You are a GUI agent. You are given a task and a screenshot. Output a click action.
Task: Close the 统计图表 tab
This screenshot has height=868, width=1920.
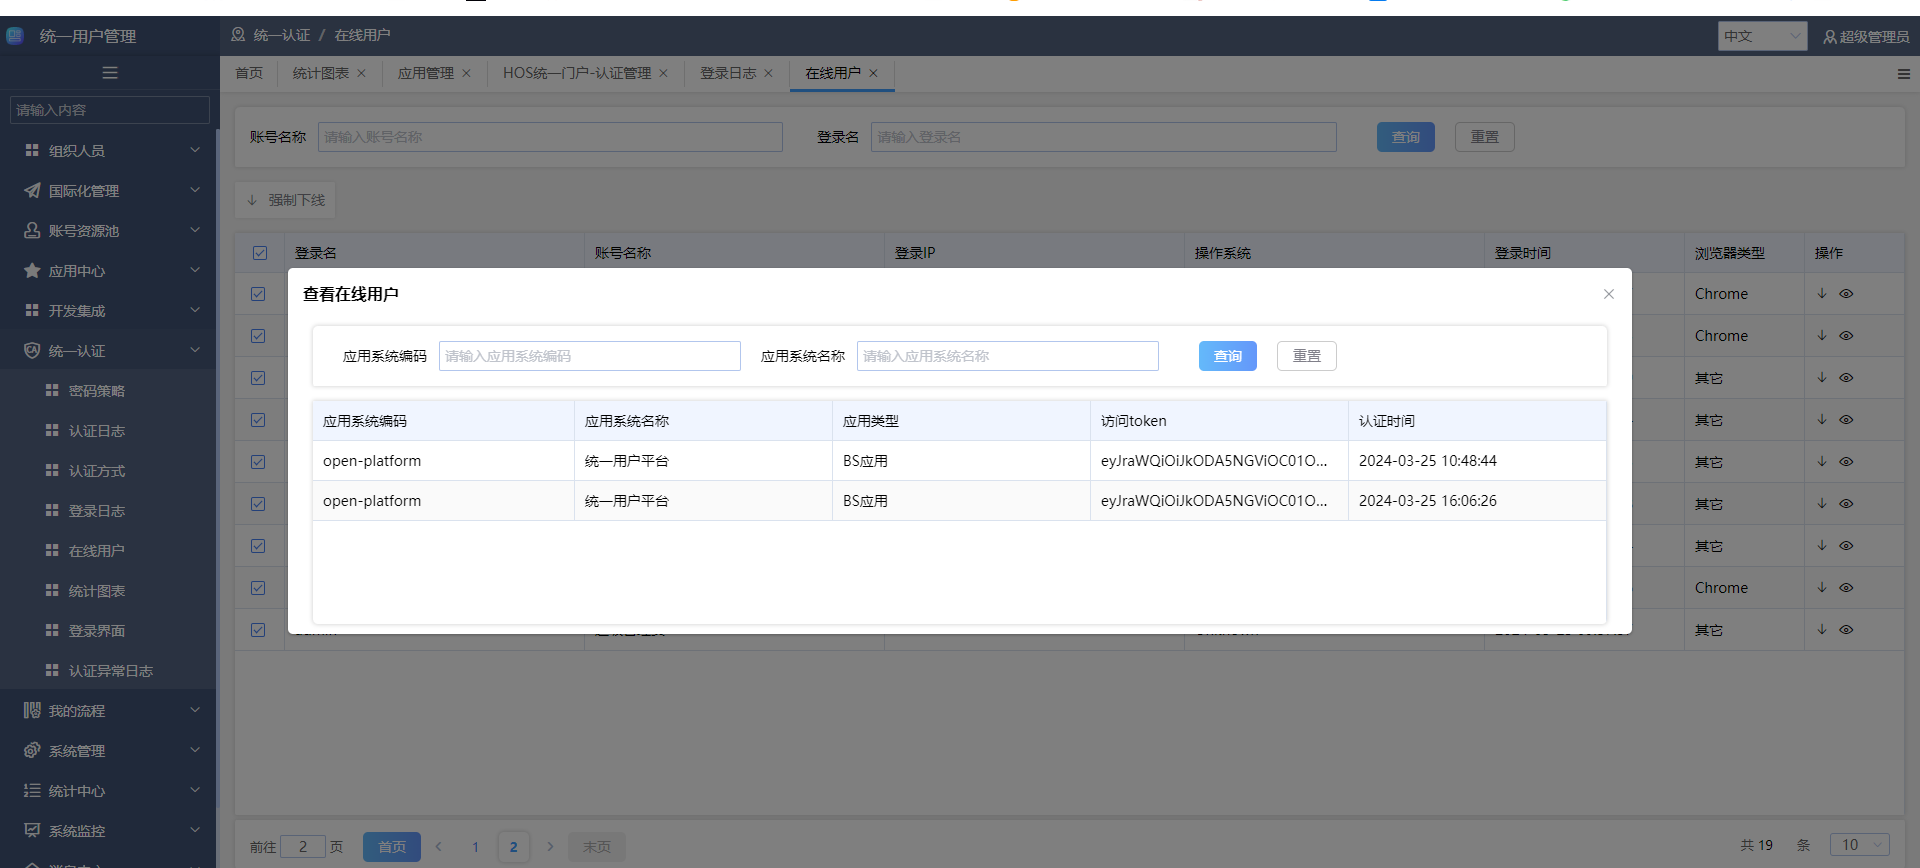point(362,73)
